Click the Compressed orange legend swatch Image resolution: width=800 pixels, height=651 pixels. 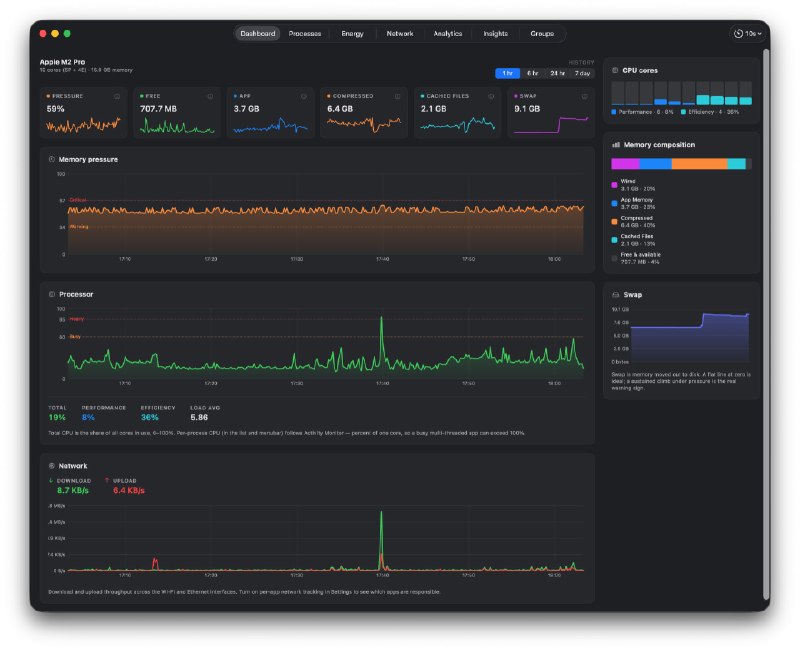(614, 222)
